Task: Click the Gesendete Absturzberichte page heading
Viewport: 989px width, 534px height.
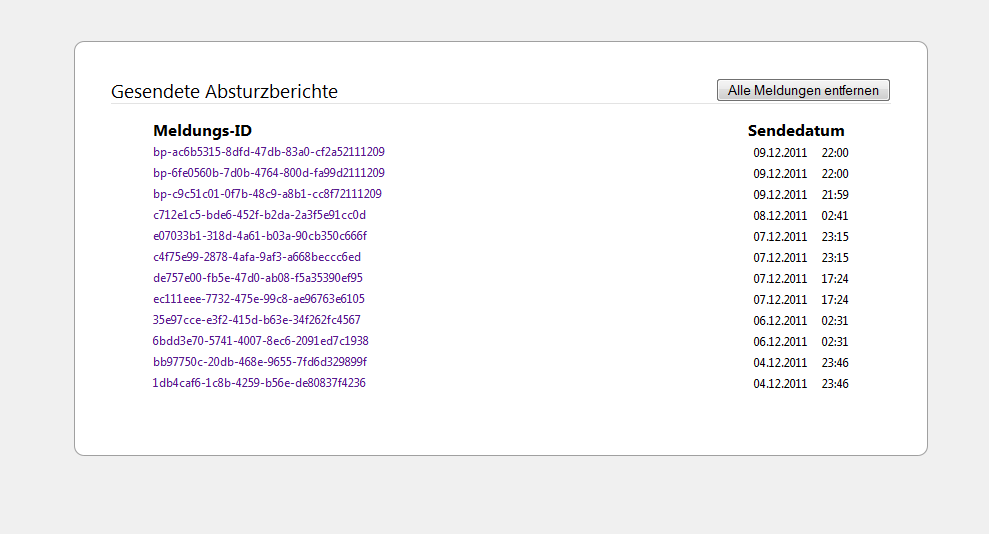Action: coord(224,92)
